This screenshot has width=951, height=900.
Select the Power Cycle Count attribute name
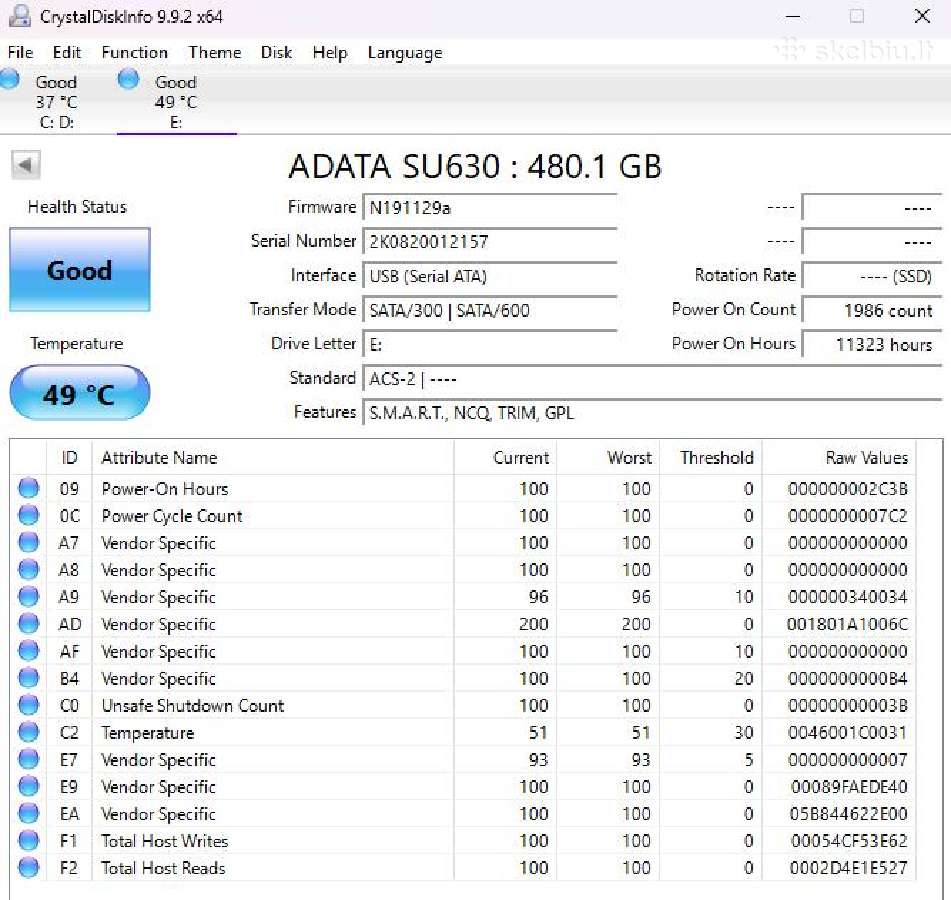coord(172,516)
